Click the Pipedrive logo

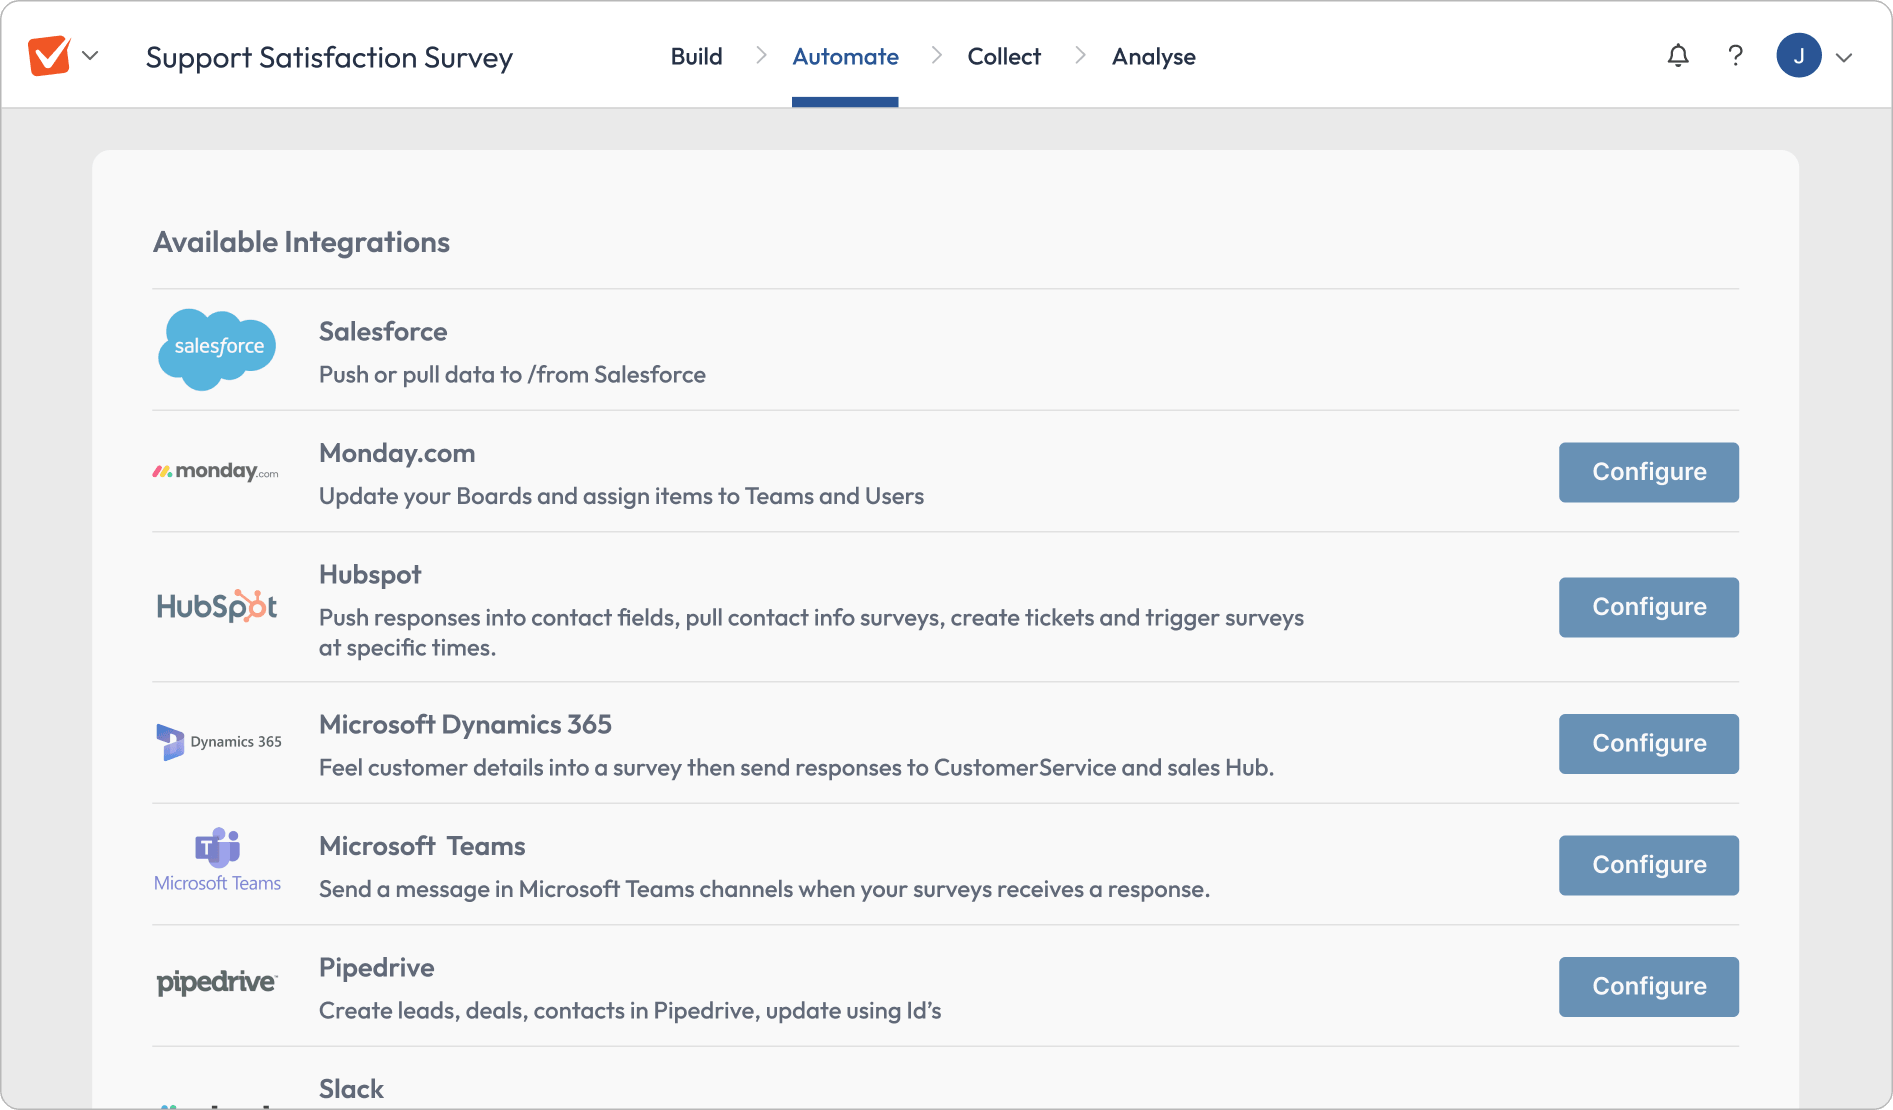[x=217, y=983]
